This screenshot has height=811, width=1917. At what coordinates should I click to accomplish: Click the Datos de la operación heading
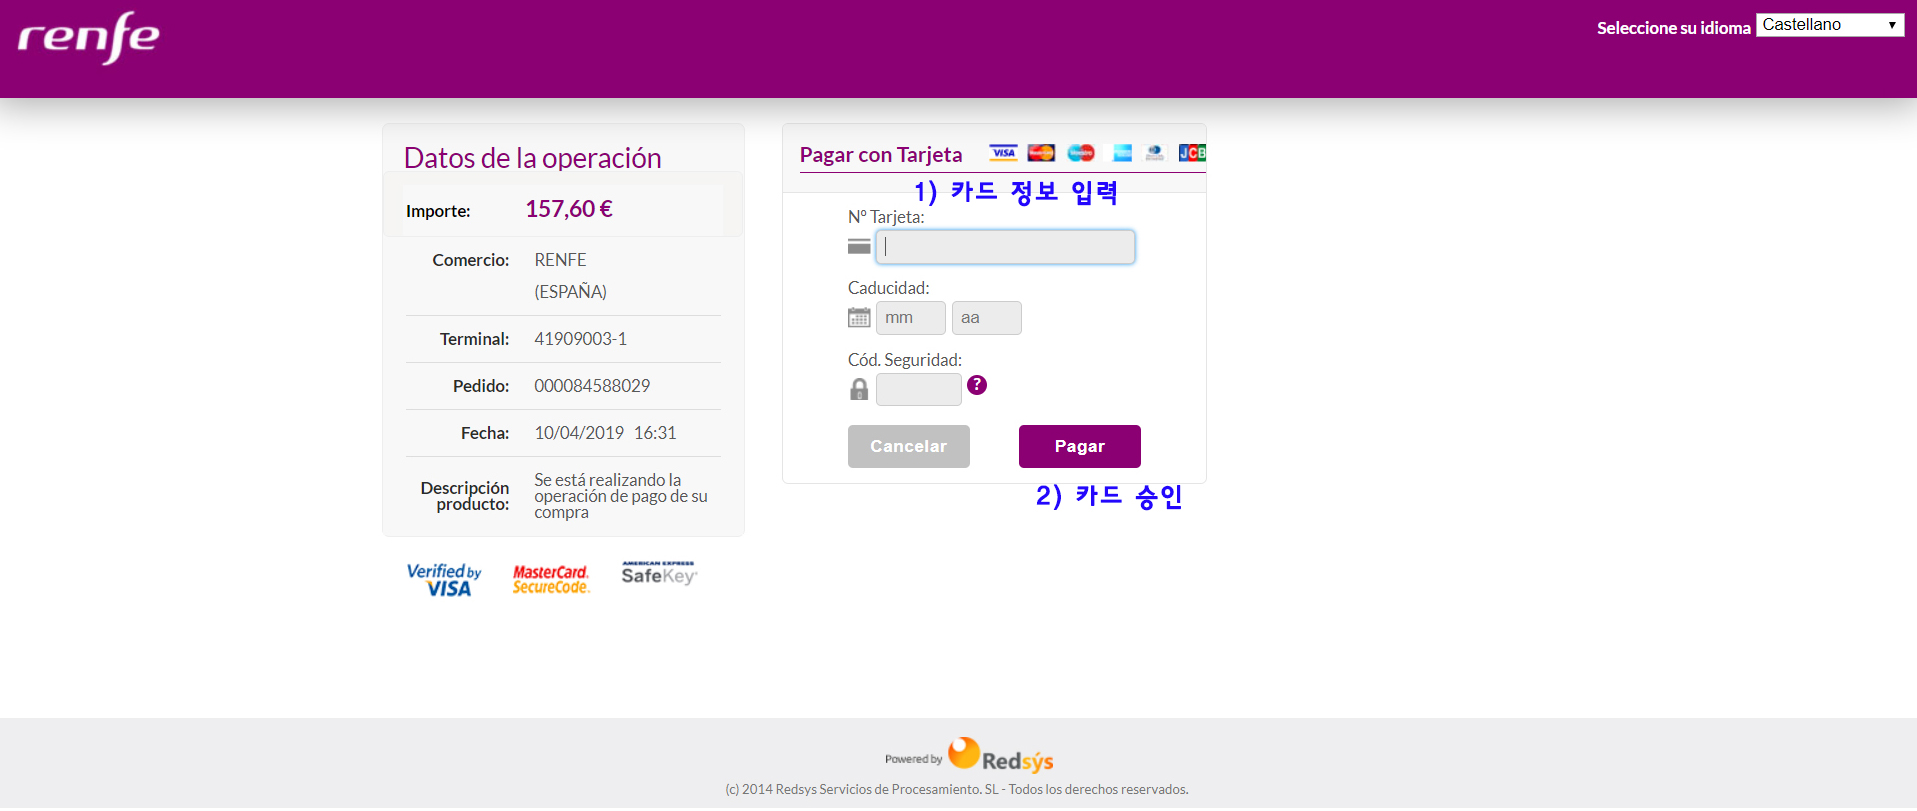(533, 158)
